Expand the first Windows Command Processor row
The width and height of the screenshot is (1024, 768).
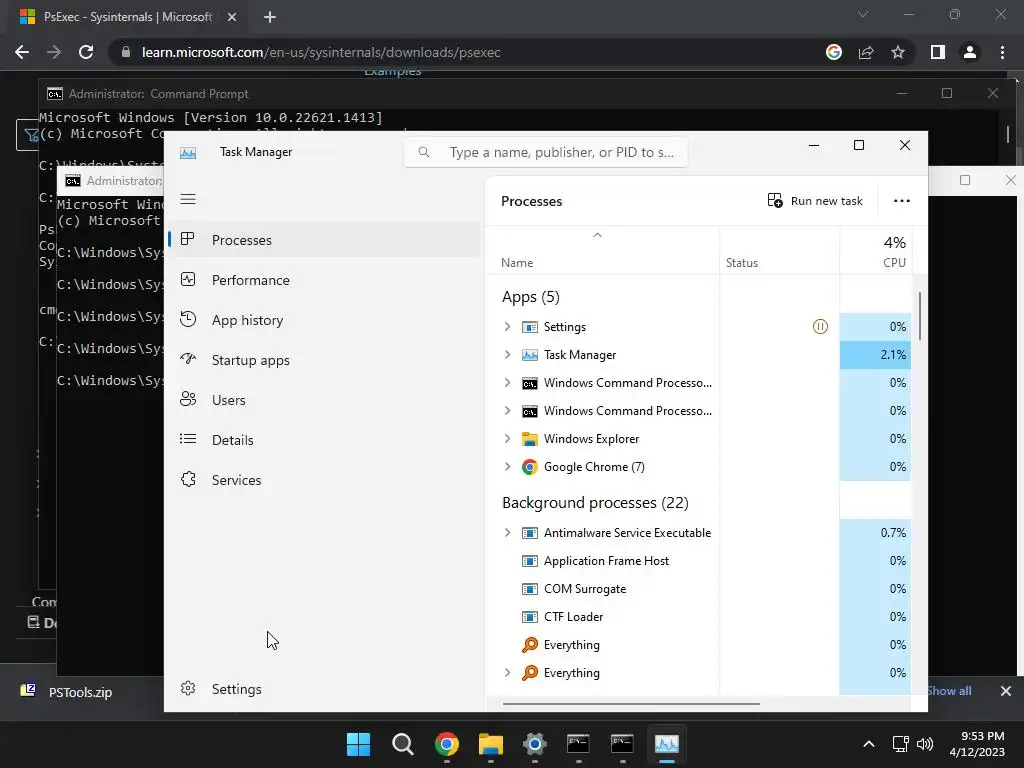coord(507,383)
